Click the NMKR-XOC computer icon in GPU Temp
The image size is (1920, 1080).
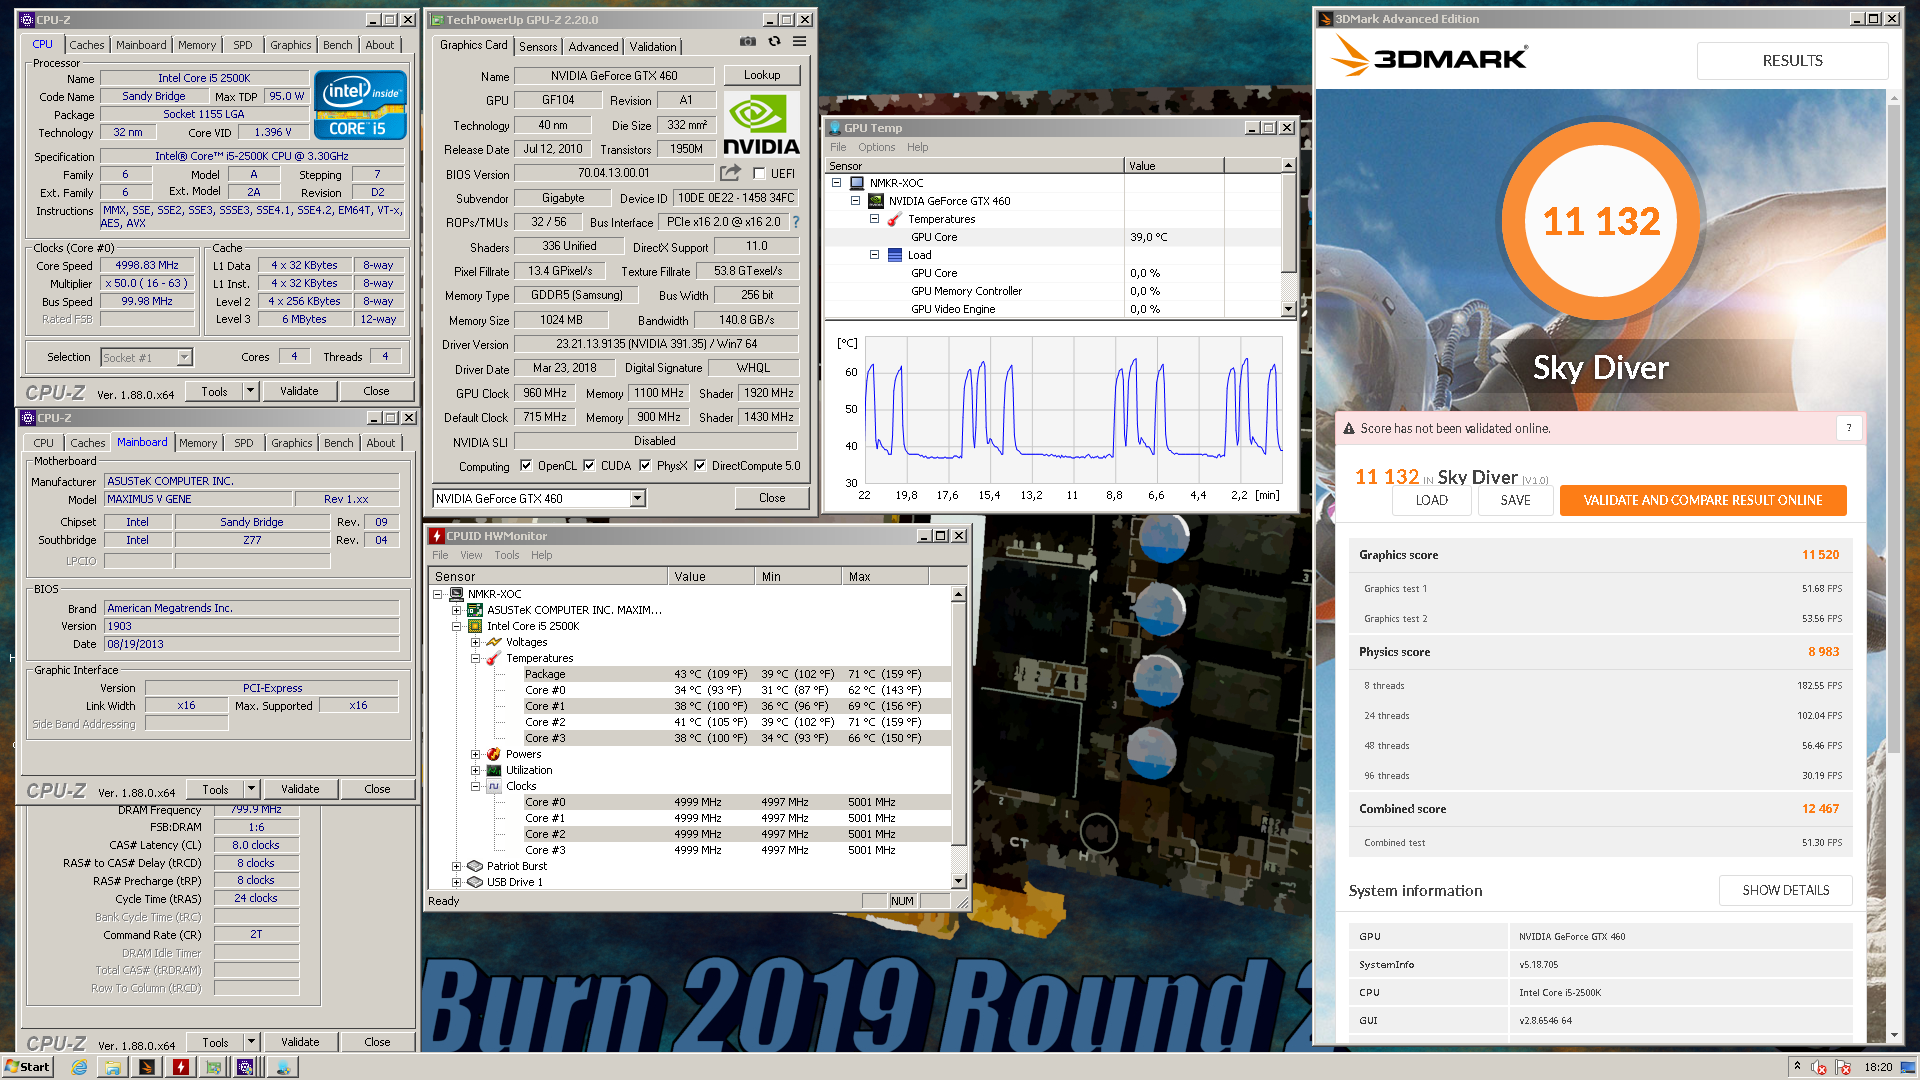[x=857, y=183]
